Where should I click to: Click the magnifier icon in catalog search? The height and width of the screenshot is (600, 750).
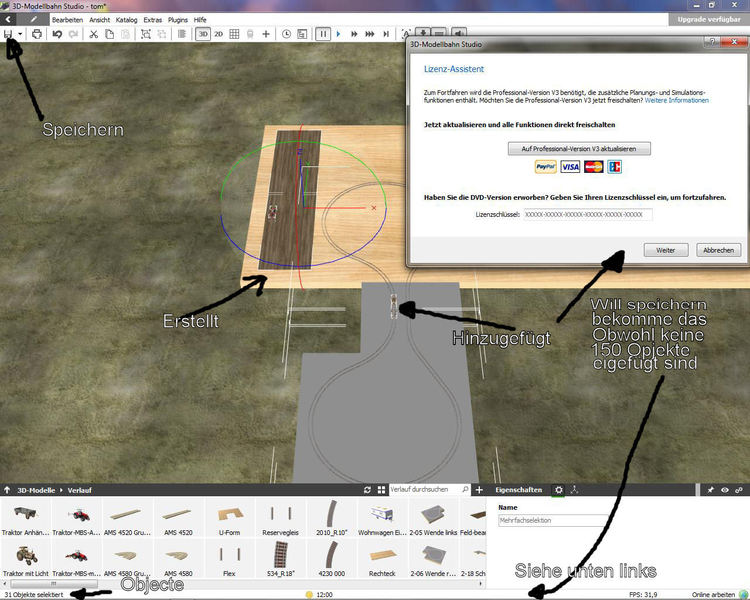tap(465, 489)
